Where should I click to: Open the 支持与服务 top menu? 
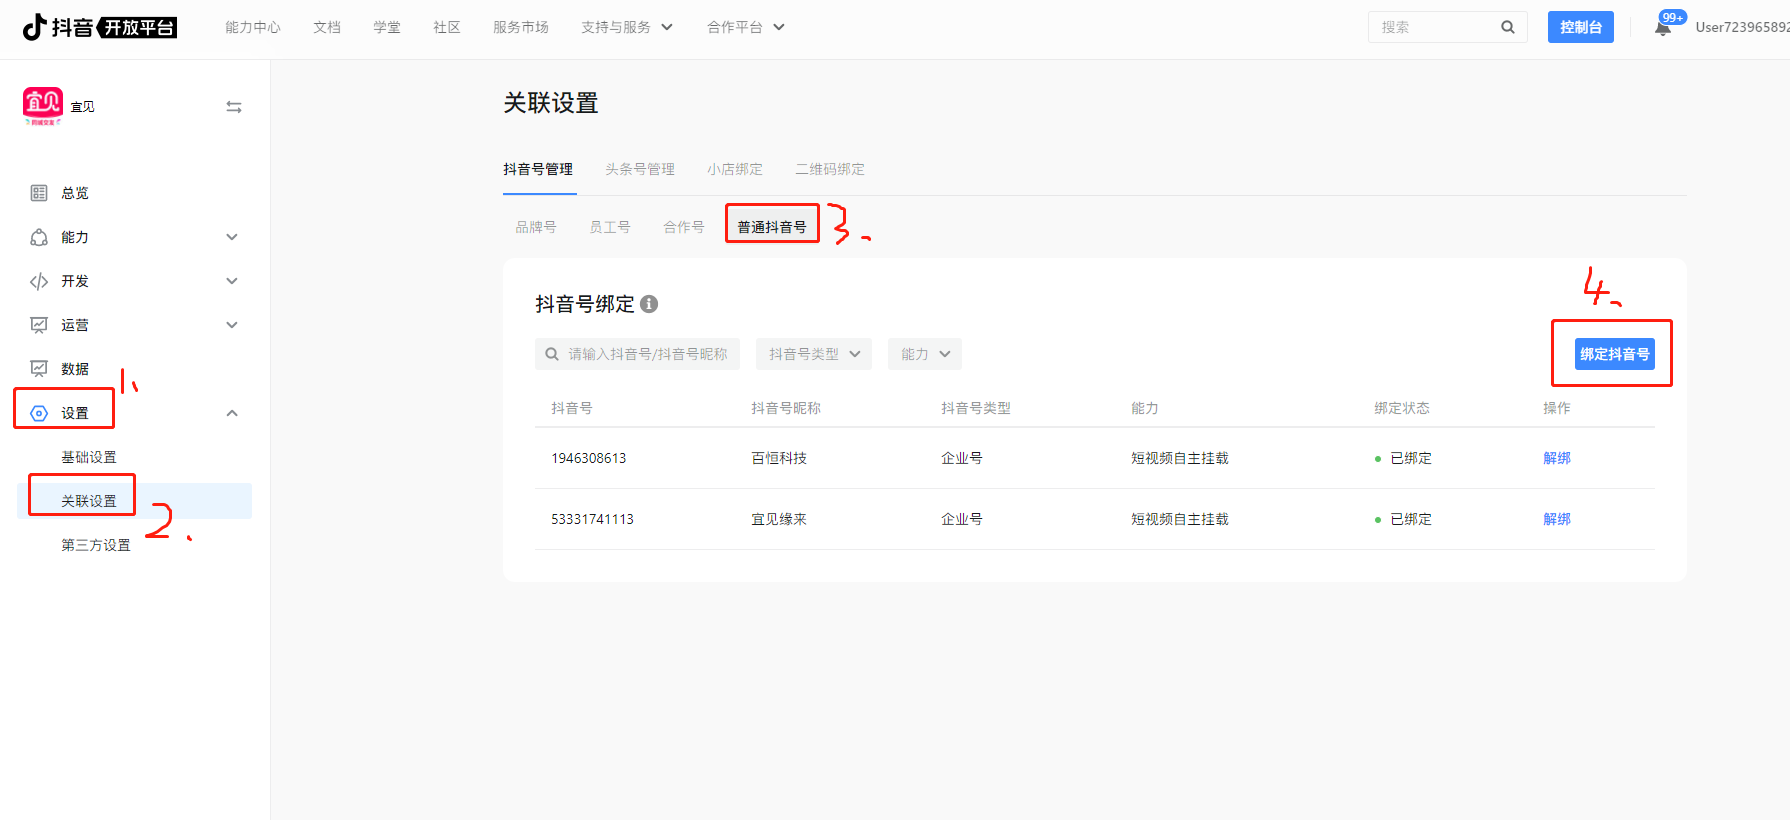tap(626, 27)
